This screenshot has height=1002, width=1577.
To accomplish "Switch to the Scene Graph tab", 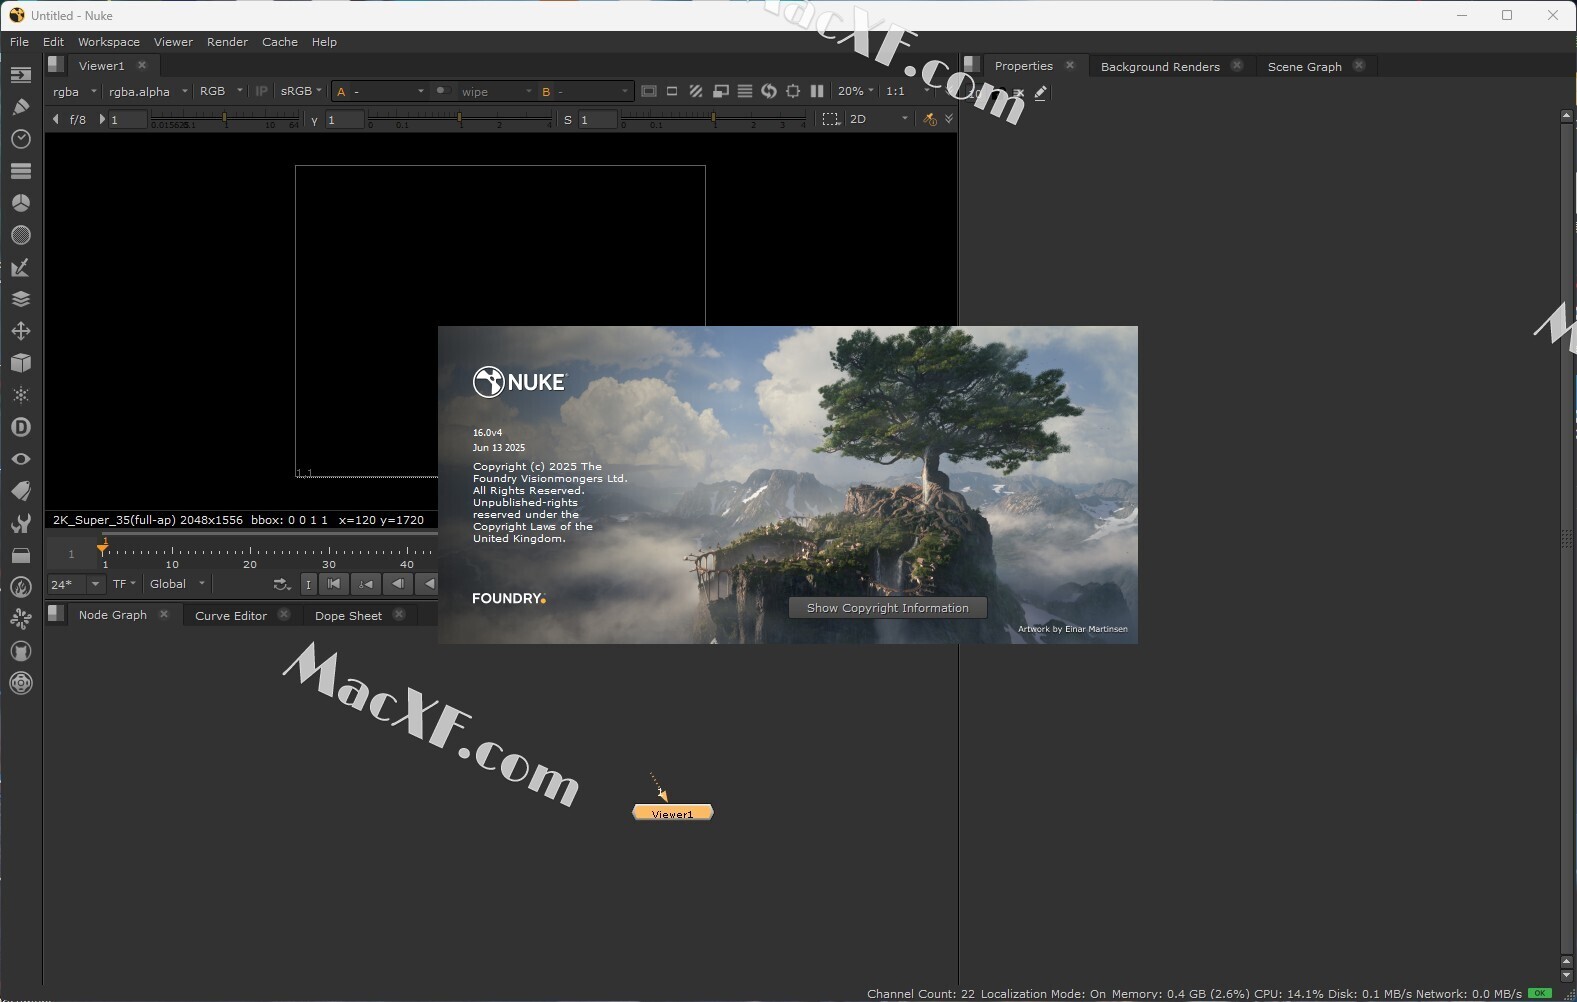I will (1304, 67).
